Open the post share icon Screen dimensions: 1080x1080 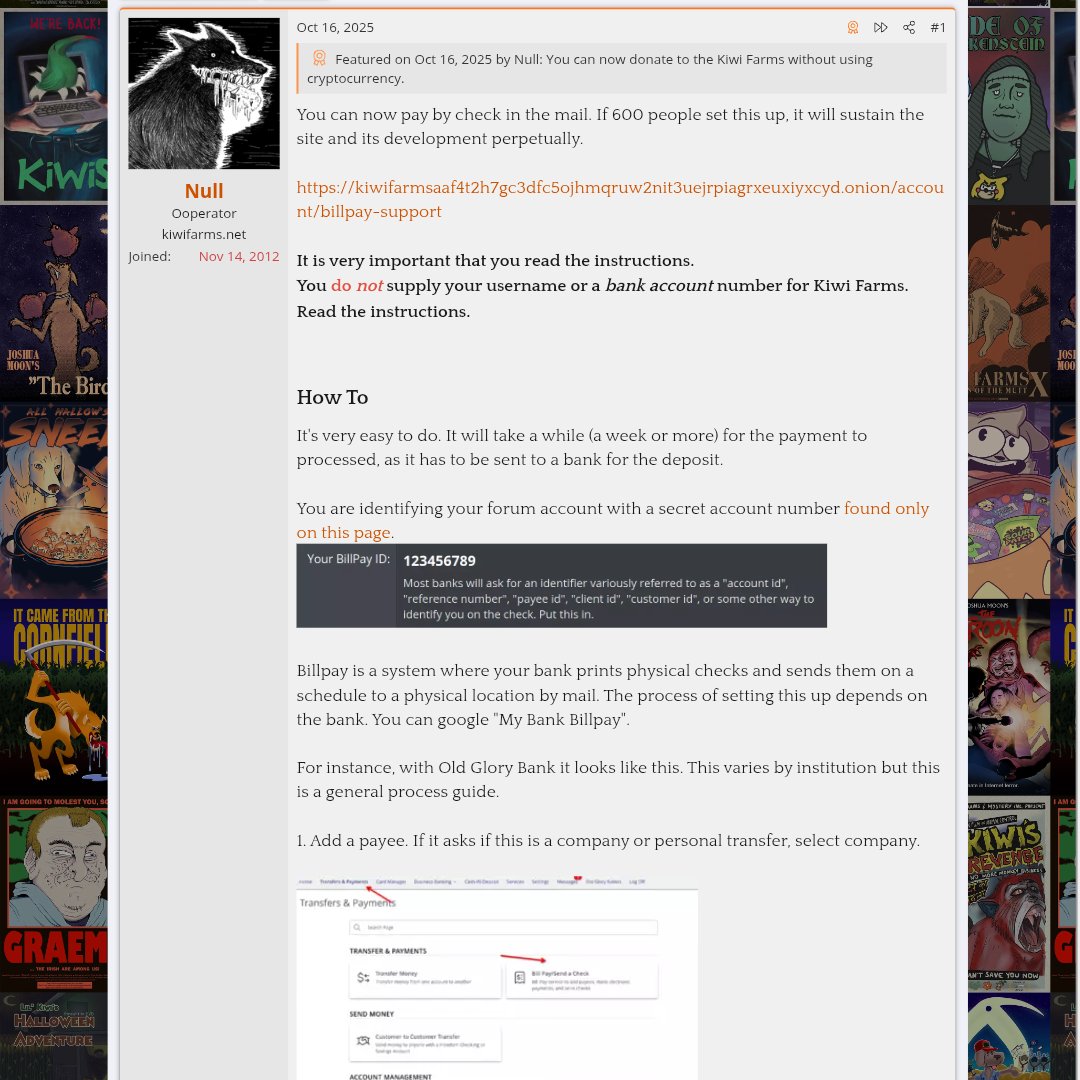909,28
